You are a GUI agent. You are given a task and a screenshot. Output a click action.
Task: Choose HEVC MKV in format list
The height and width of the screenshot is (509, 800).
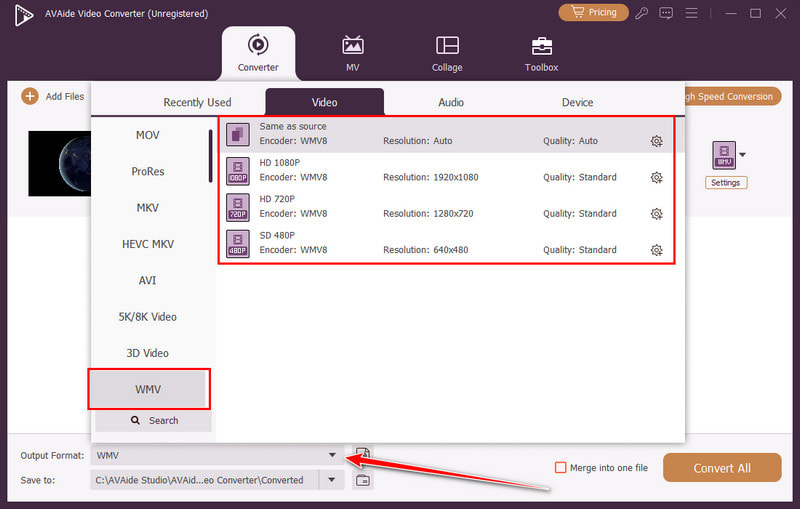pyautogui.click(x=147, y=244)
